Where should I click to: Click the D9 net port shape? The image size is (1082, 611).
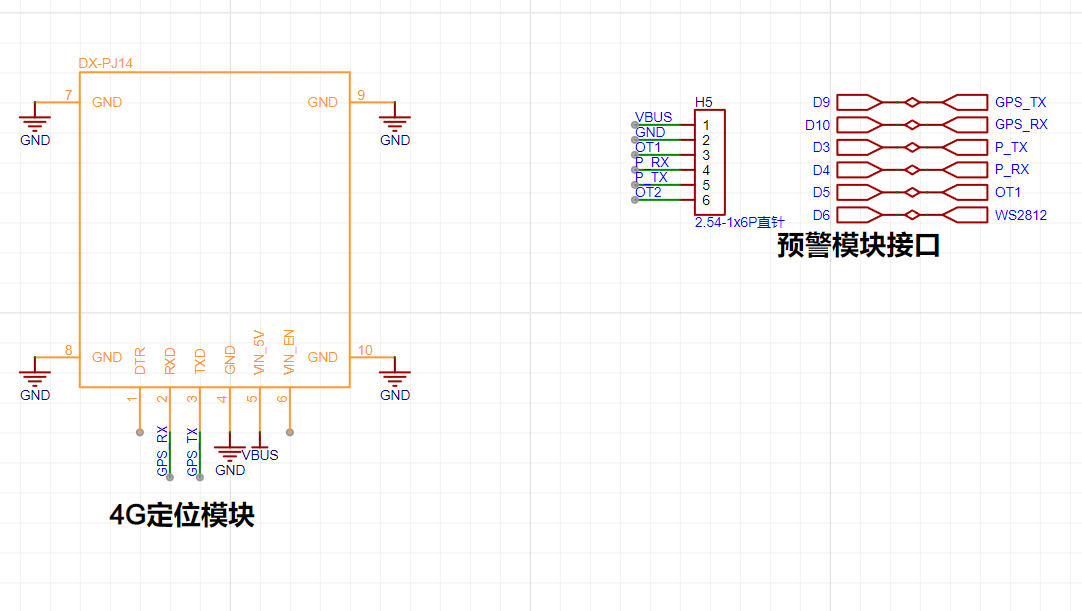click(859, 102)
